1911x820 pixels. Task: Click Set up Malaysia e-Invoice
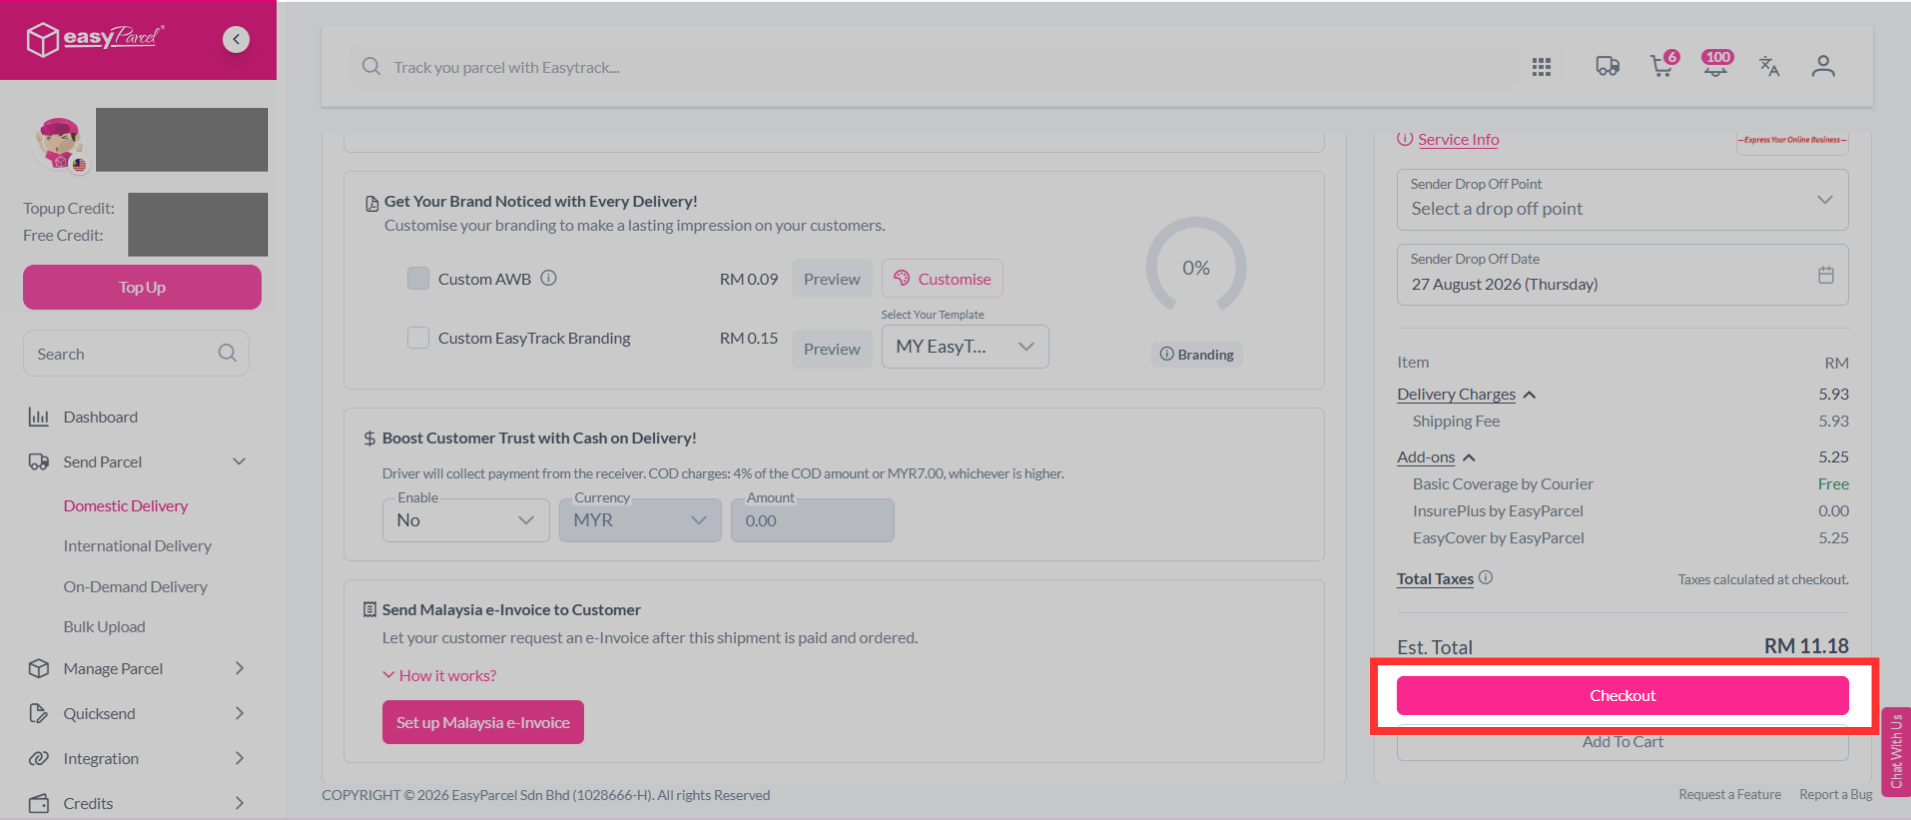click(483, 722)
